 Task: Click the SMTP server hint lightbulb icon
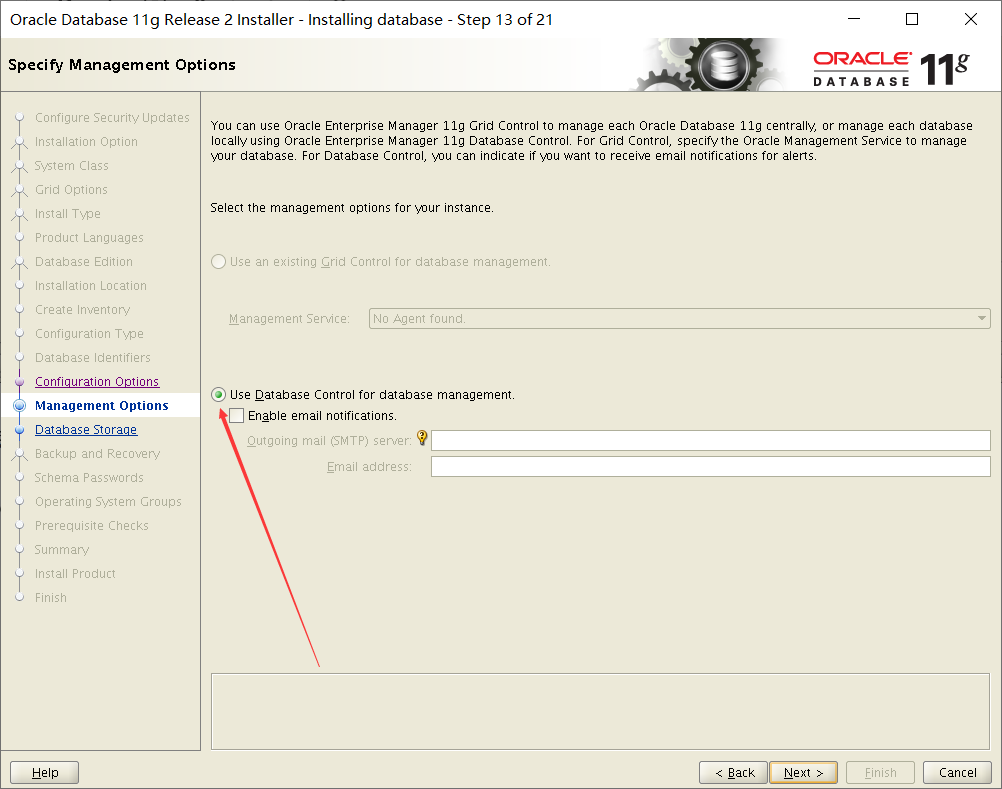422,438
